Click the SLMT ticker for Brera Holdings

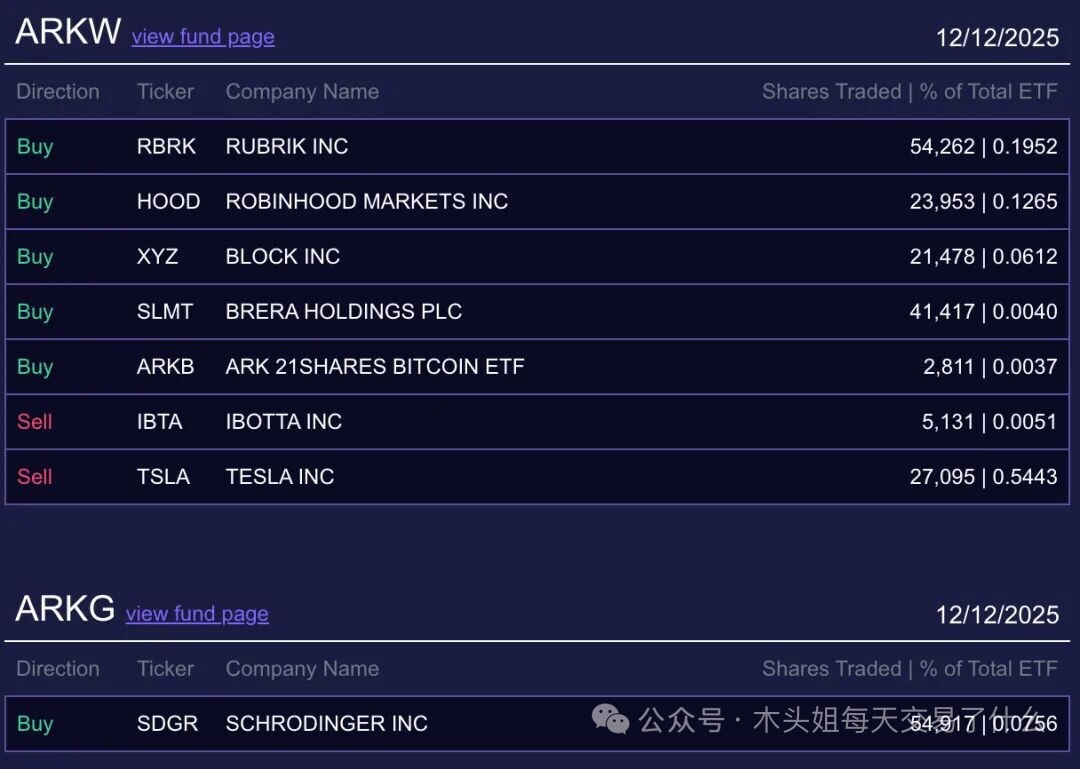pos(165,312)
